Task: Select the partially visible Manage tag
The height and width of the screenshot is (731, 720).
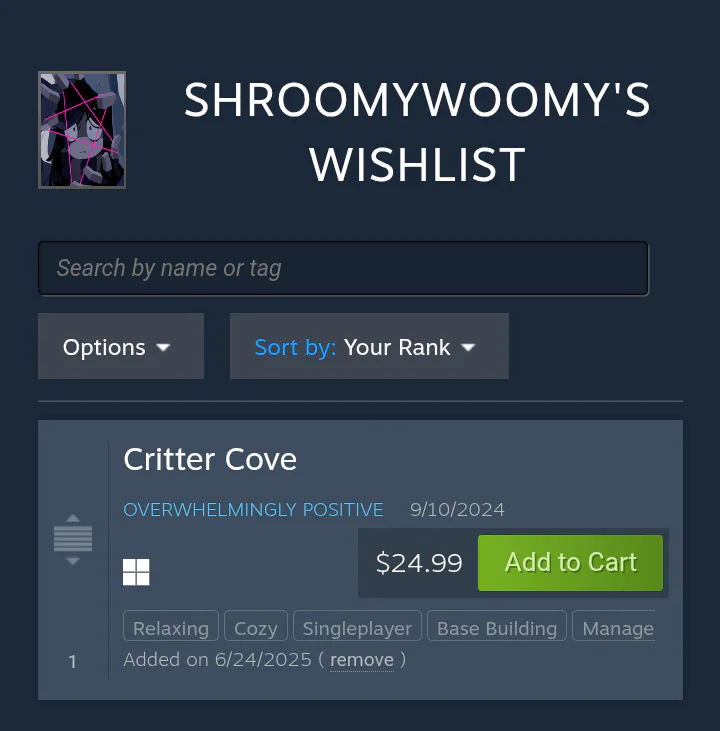Action: pos(614,626)
